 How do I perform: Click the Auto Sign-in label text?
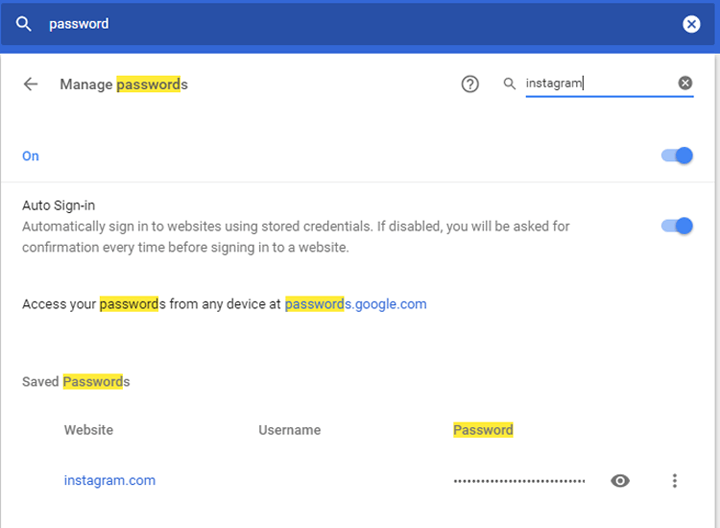(x=59, y=205)
